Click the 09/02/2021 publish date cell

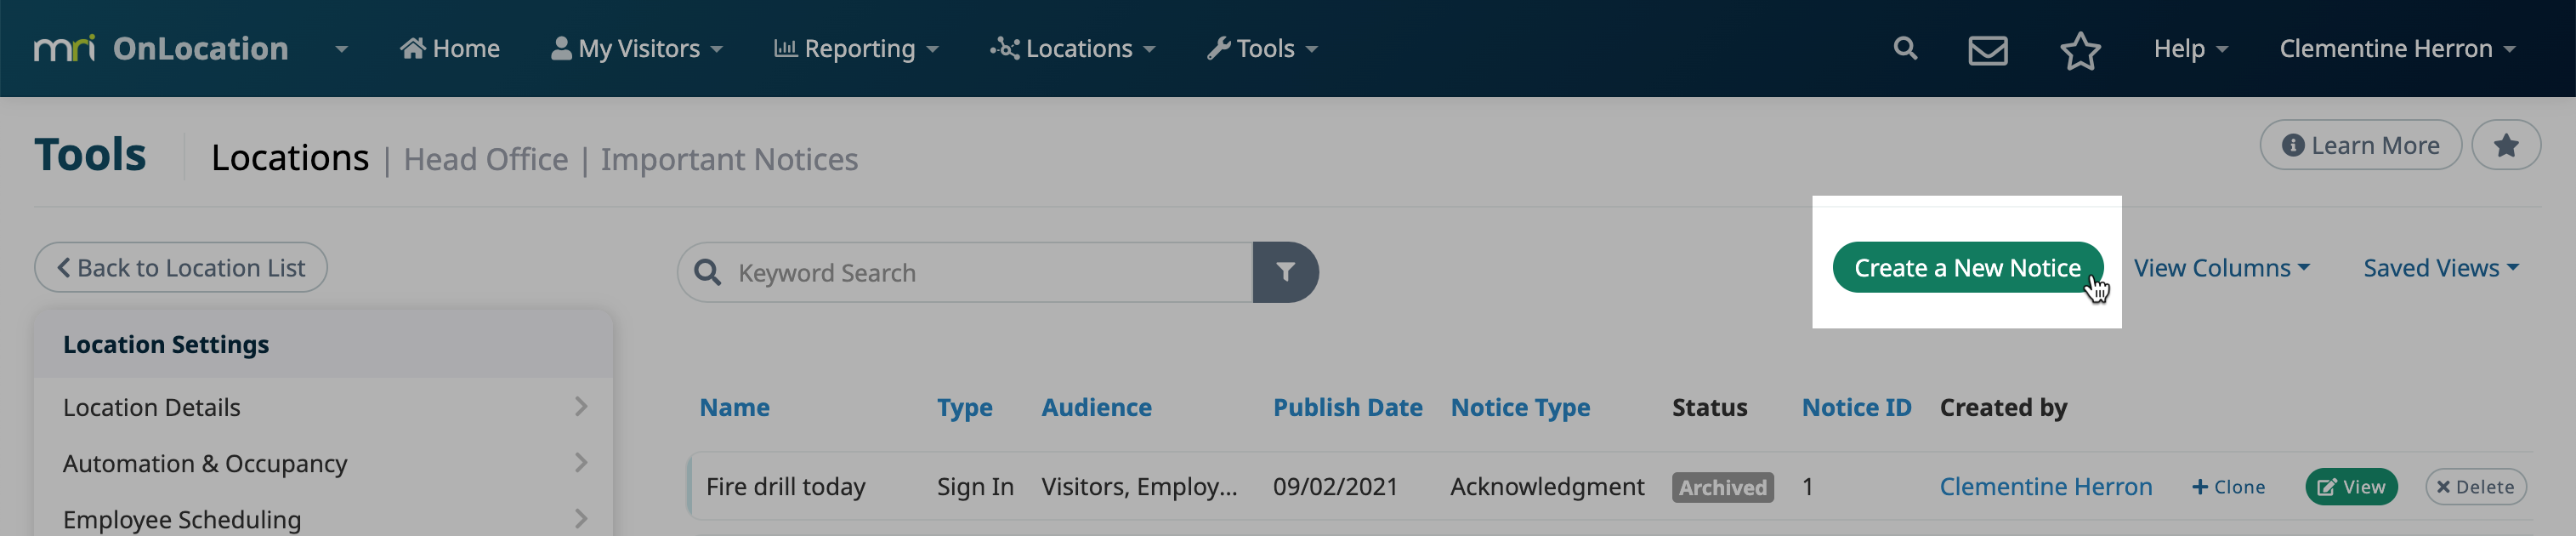pyautogui.click(x=1335, y=486)
